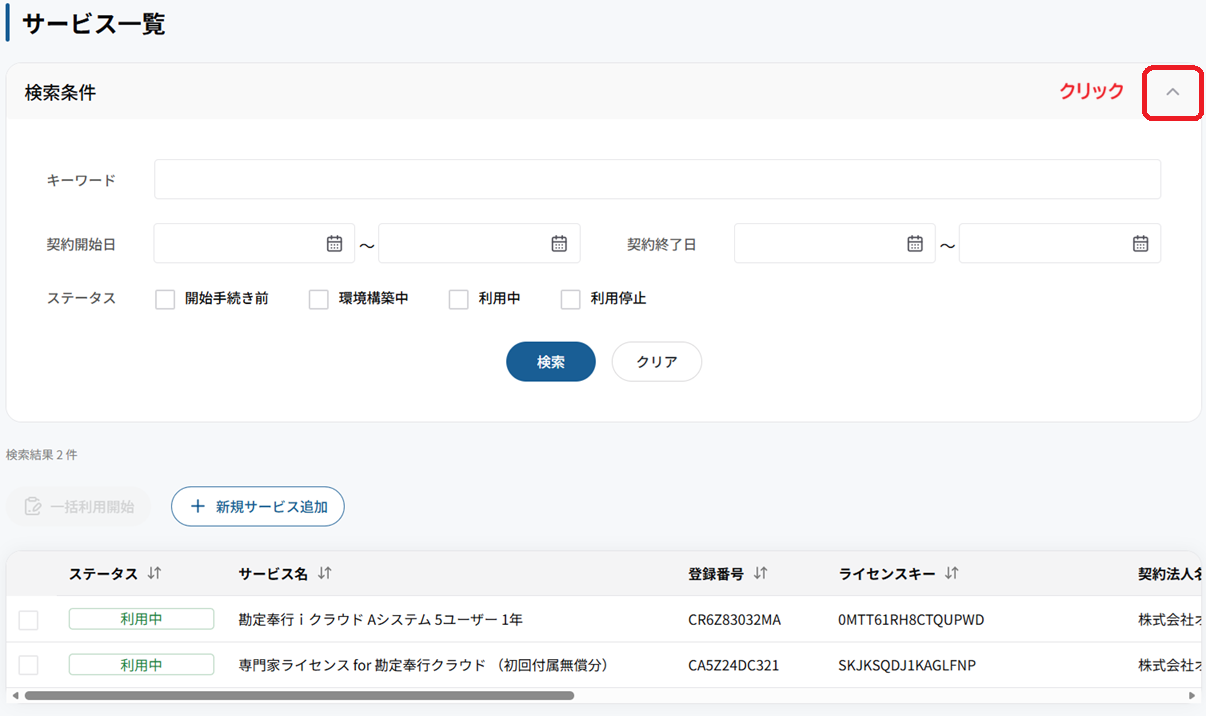Click the 契約開始日 from-date field

pyautogui.click(x=254, y=243)
